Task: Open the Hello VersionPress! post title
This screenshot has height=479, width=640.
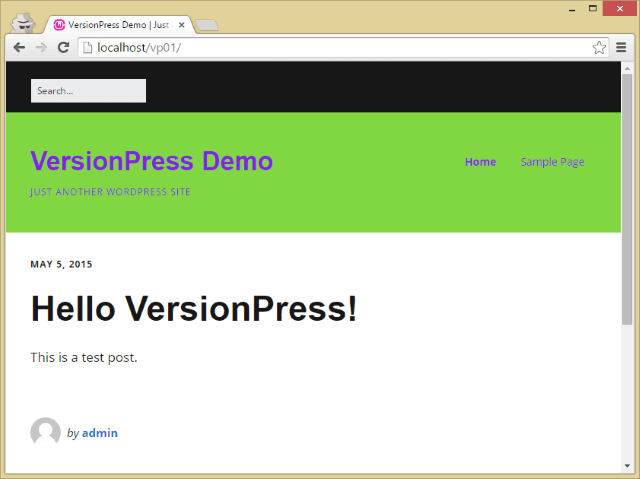Action: point(194,309)
